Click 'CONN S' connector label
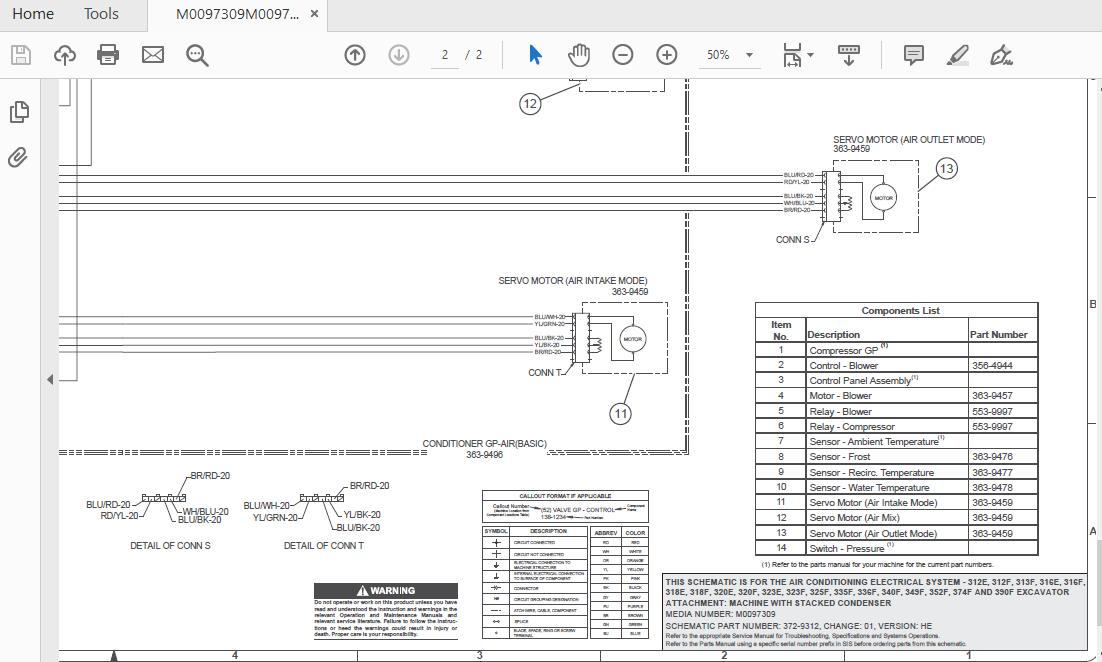Image resolution: width=1102 pixels, height=662 pixels. 792,240
